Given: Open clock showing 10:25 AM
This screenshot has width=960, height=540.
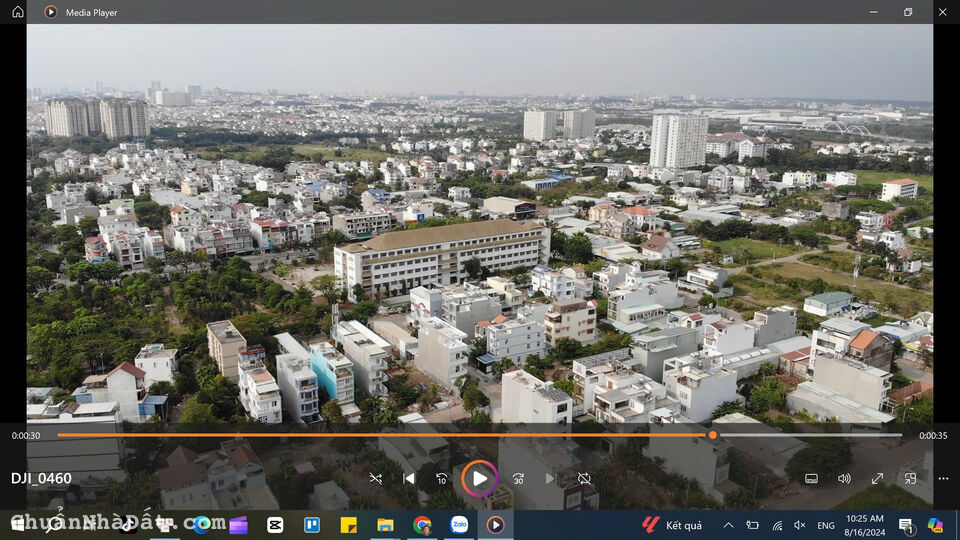Looking at the screenshot, I should tap(864, 525).
